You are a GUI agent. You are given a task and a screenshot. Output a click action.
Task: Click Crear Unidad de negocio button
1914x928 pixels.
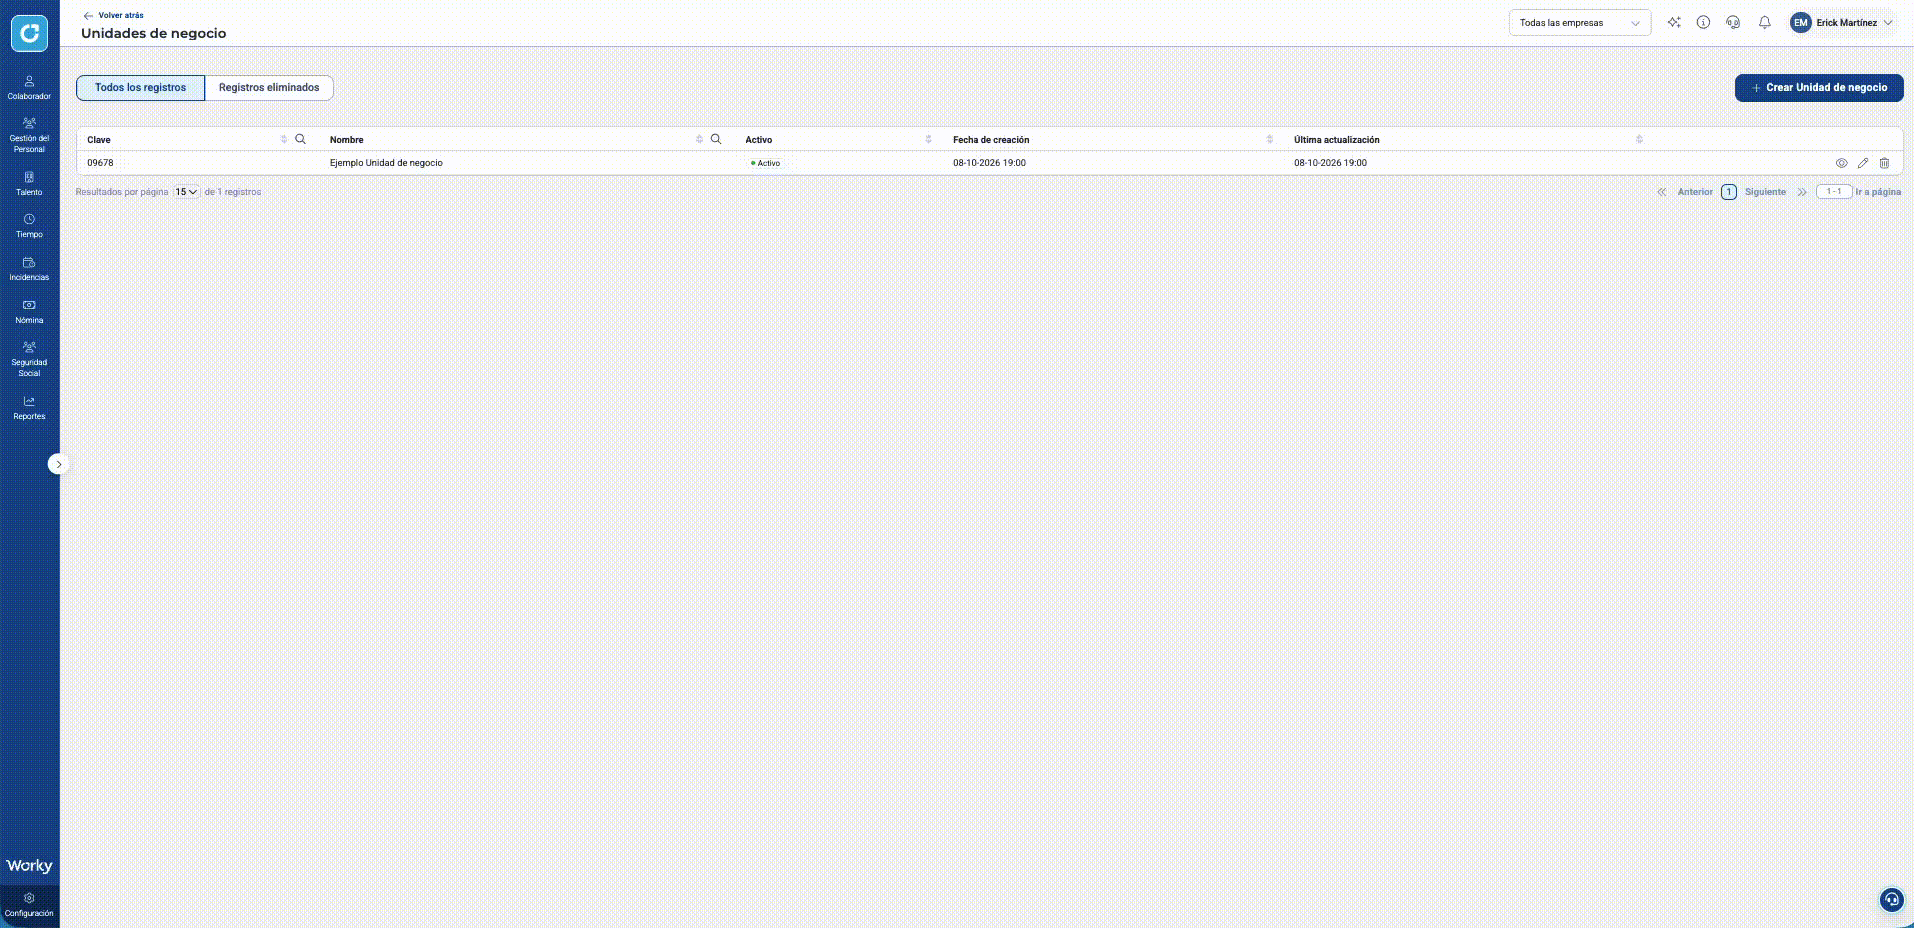[1819, 88]
